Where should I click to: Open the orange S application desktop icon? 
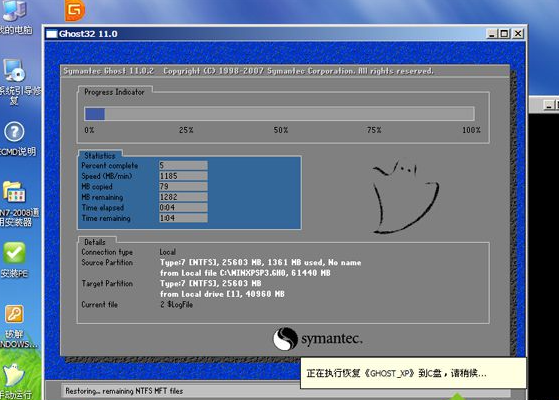point(75,10)
